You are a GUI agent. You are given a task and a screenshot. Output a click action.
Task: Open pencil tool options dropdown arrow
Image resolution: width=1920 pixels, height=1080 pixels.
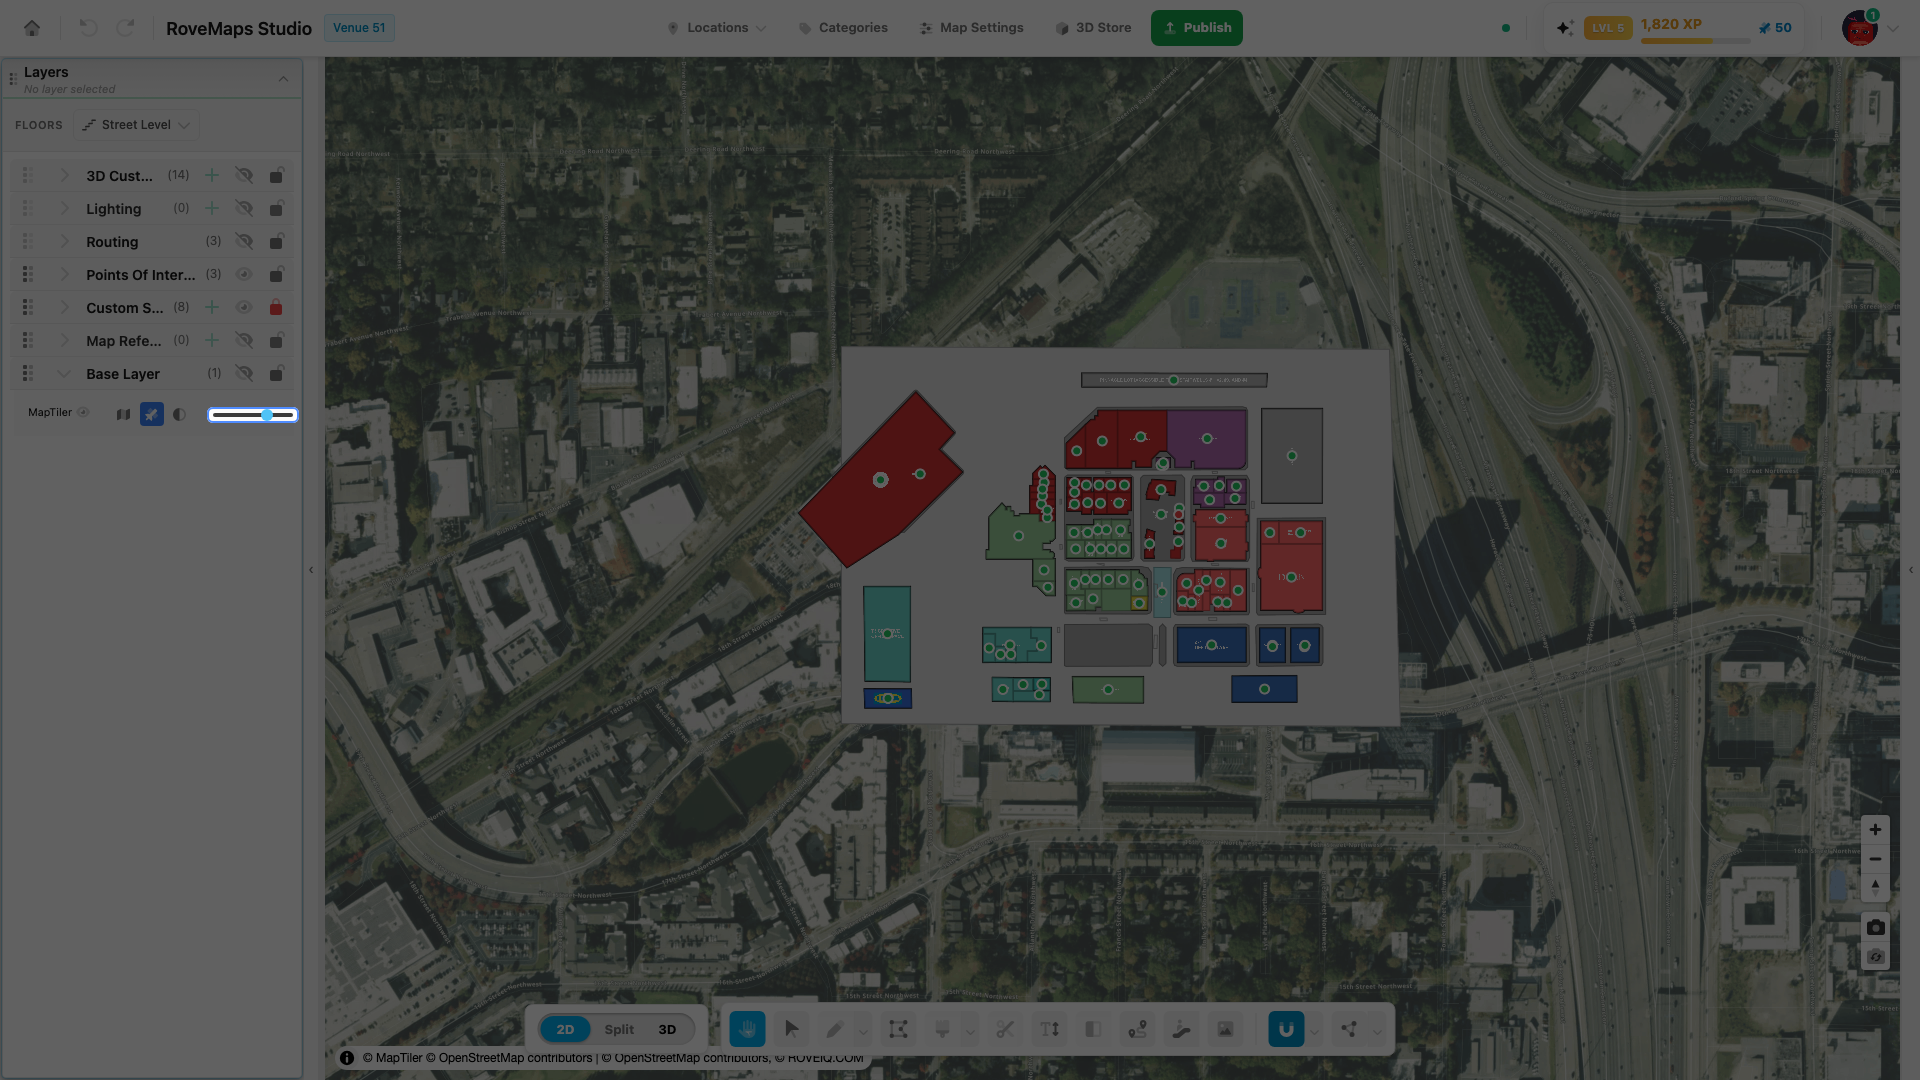coord(863,1031)
